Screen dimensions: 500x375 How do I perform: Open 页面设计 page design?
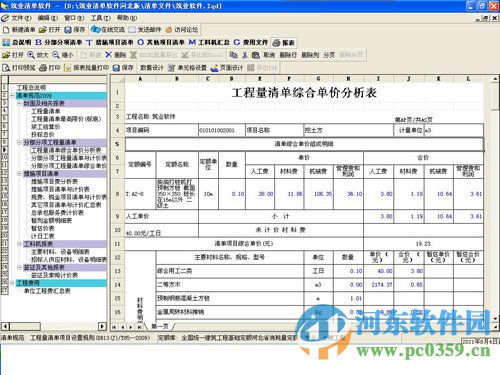tap(227, 68)
